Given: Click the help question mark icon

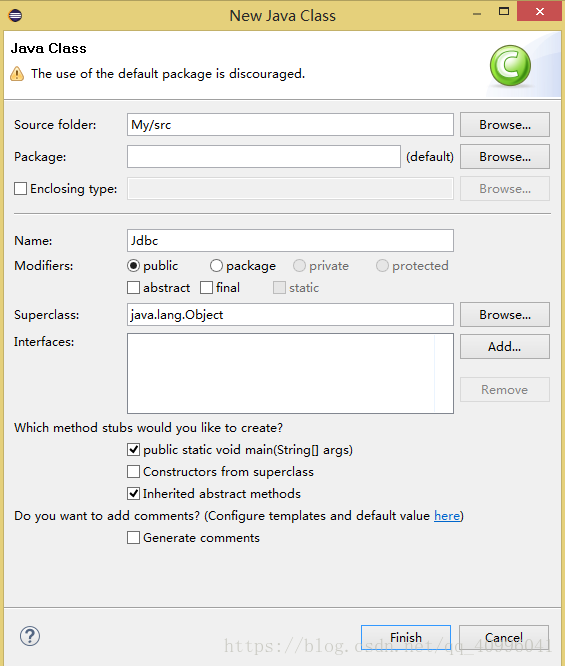Looking at the screenshot, I should pos(30,636).
